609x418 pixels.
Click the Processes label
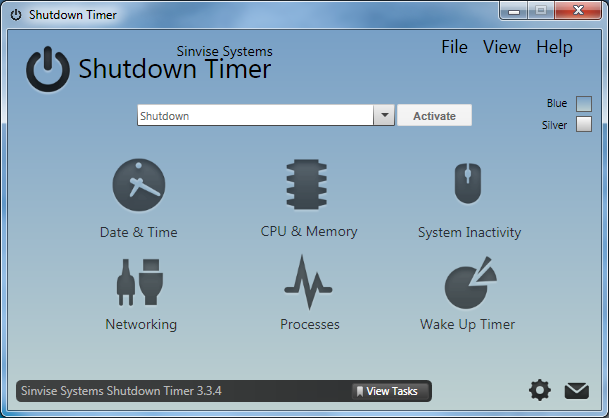pyautogui.click(x=310, y=324)
